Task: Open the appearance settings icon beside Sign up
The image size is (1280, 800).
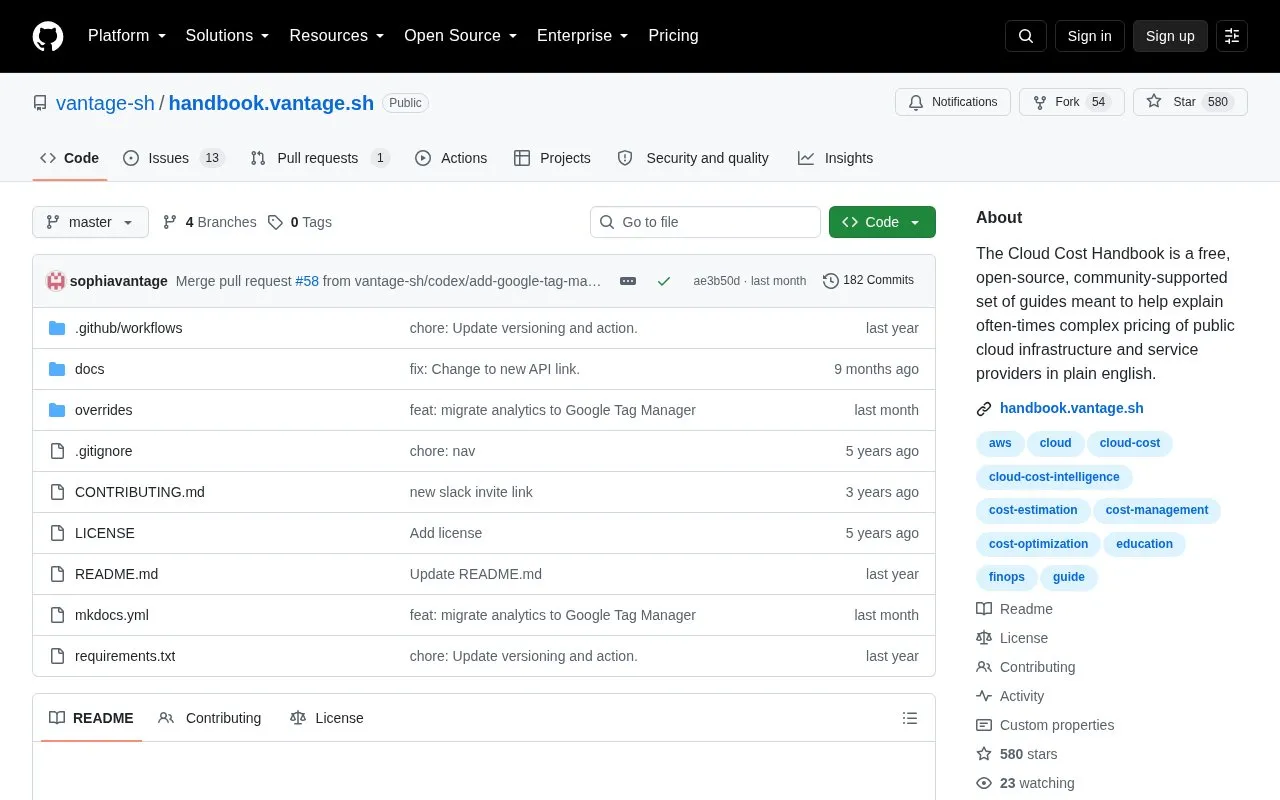Action: [1232, 36]
